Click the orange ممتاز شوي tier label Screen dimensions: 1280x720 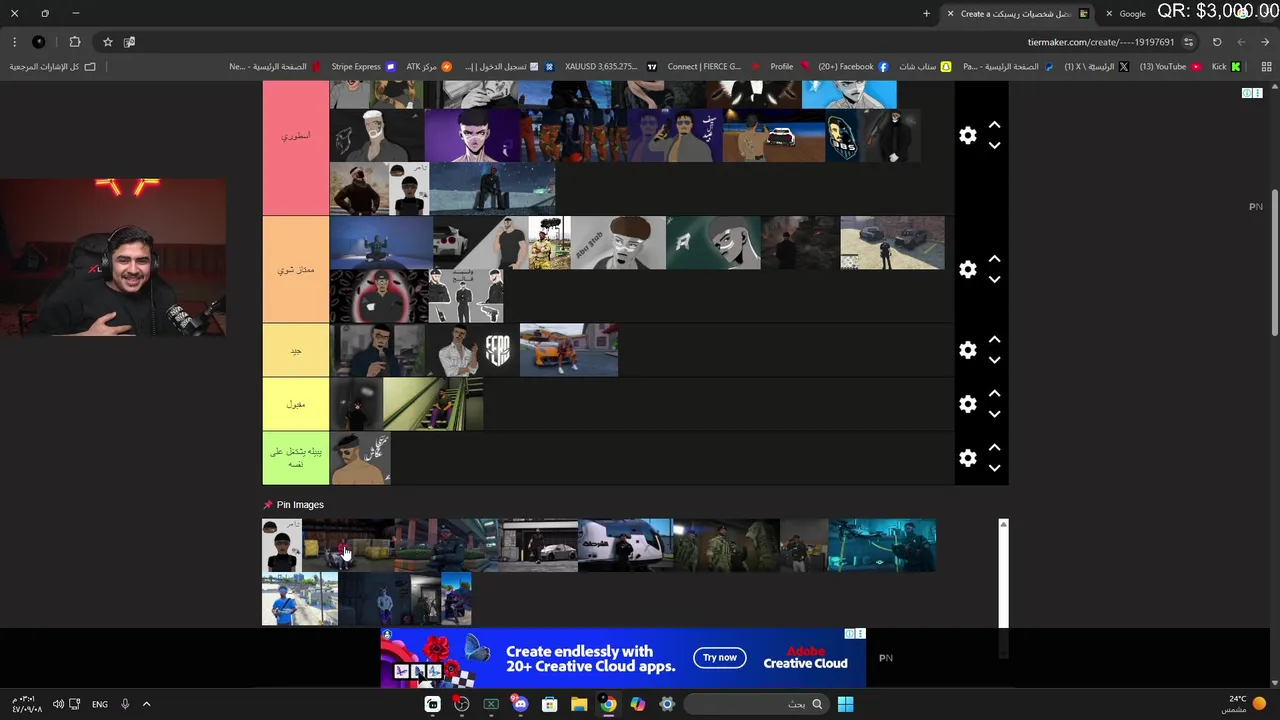tap(296, 269)
